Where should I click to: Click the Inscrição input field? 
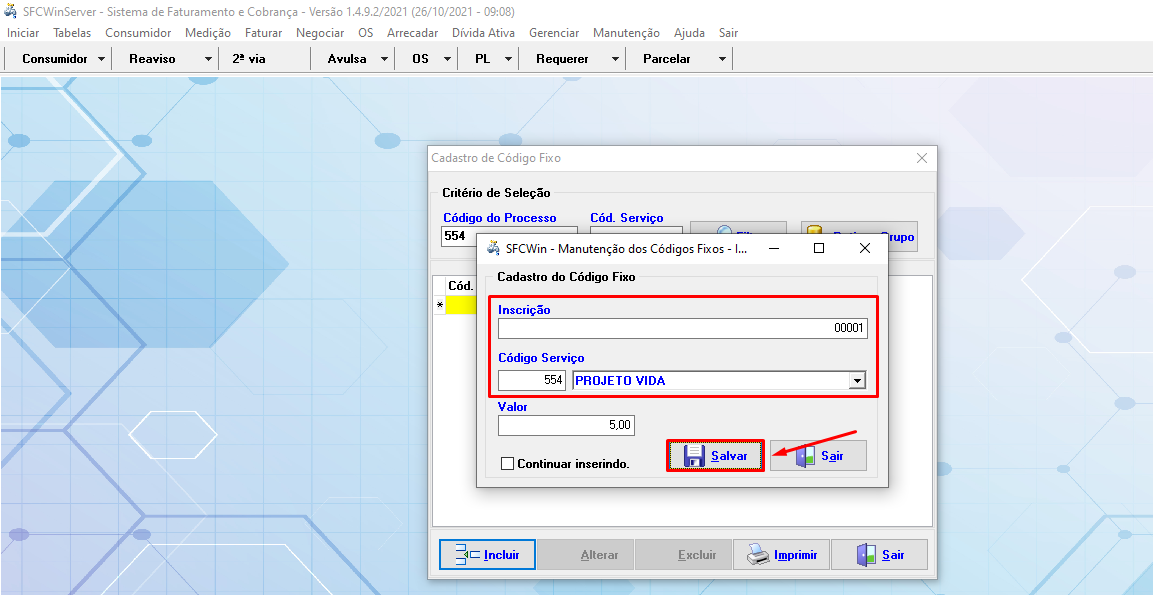click(683, 329)
